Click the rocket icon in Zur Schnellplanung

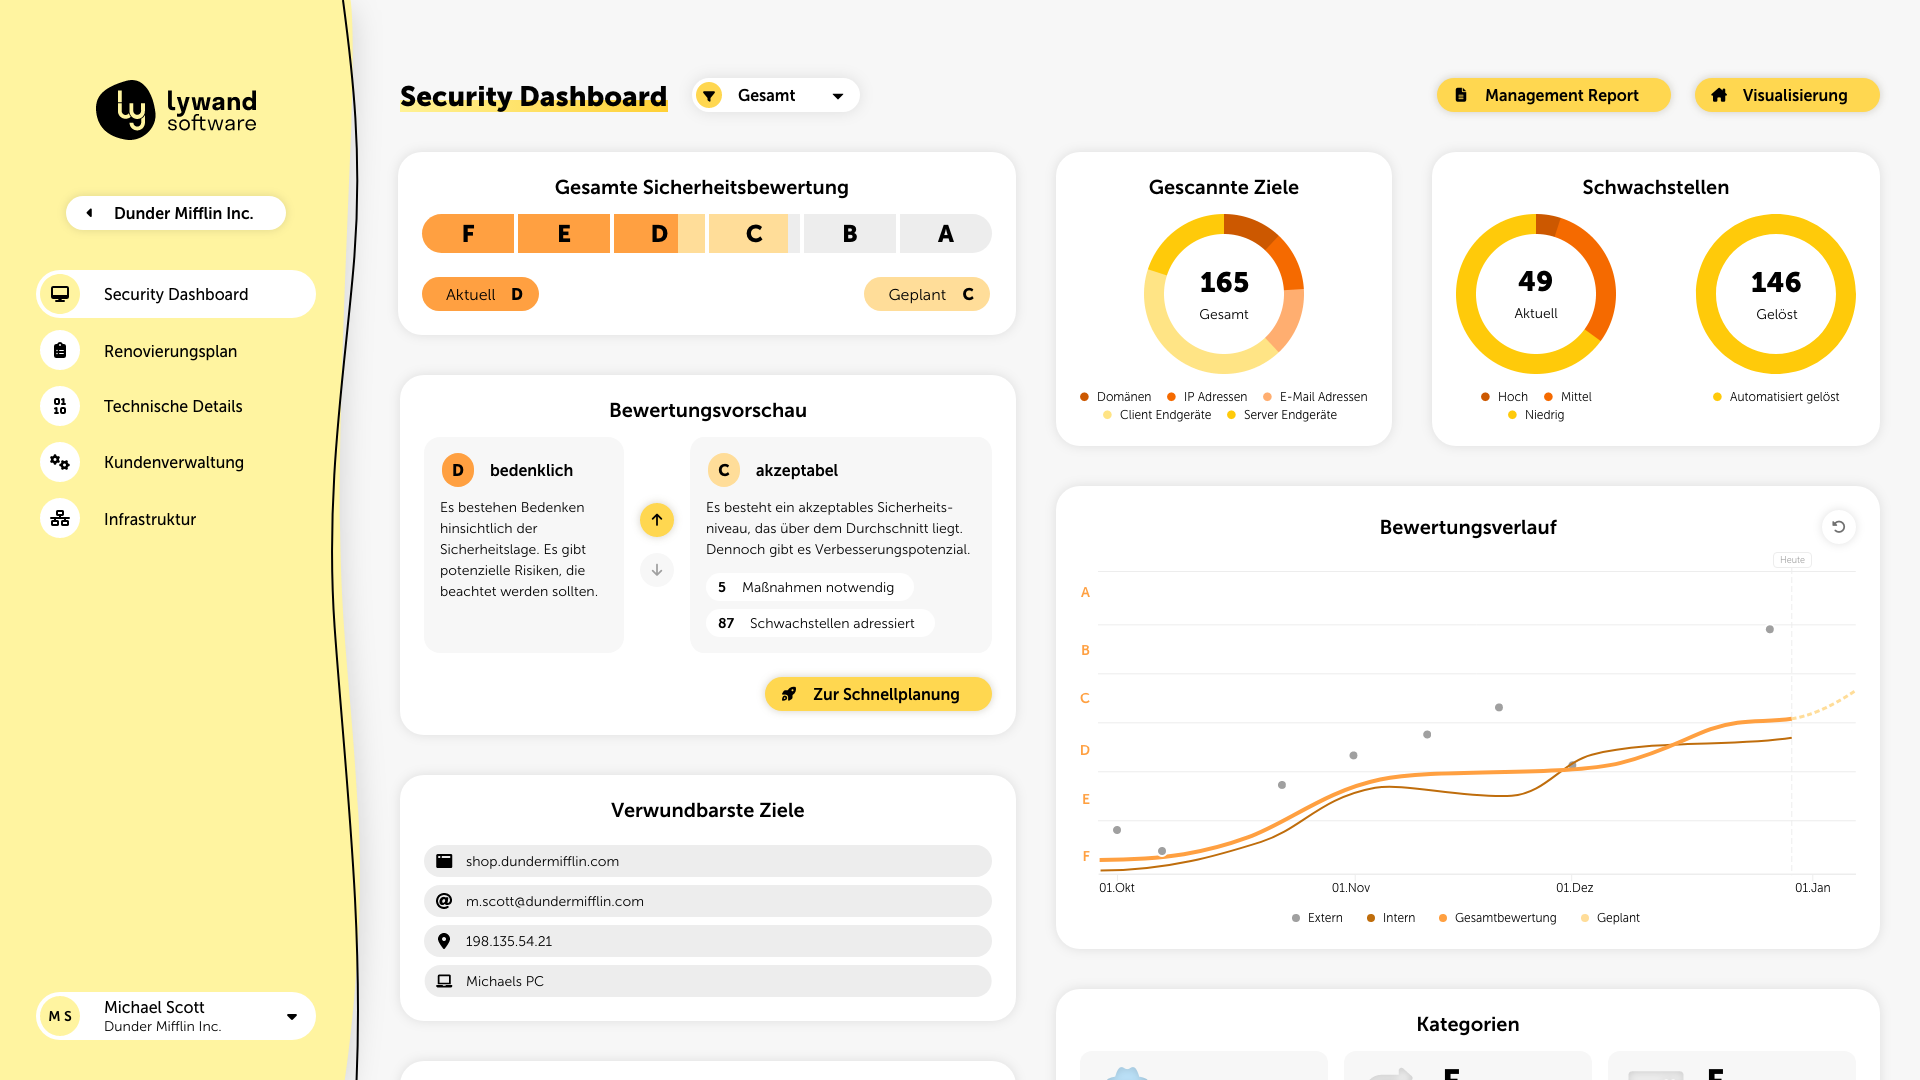point(789,694)
